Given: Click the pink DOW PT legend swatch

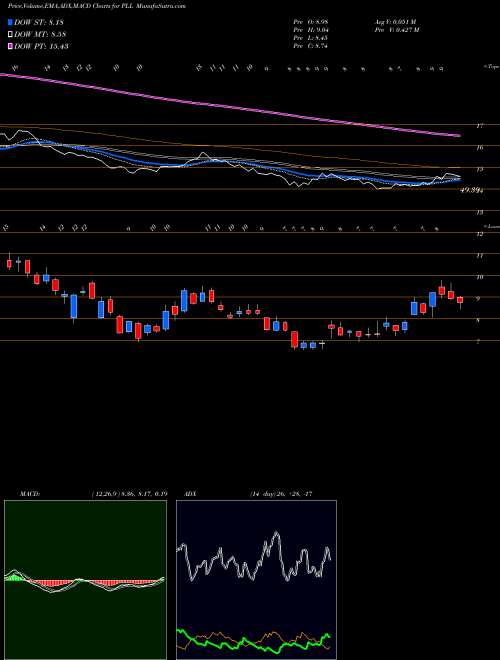Looking at the screenshot, I should (x=10, y=46).
